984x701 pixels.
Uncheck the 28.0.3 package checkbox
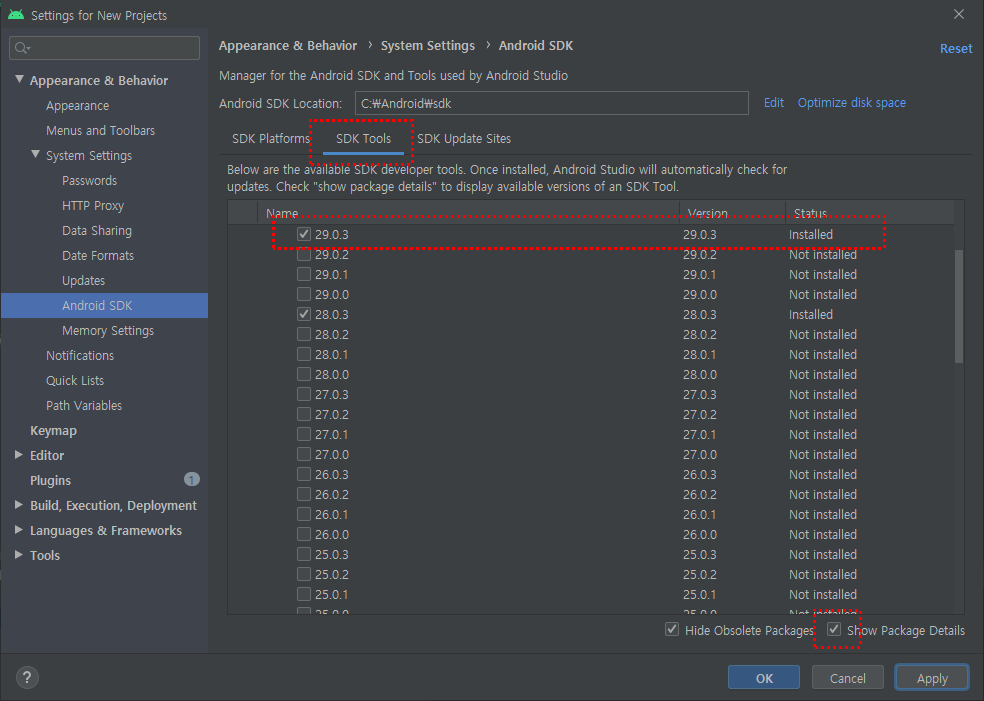[304, 314]
